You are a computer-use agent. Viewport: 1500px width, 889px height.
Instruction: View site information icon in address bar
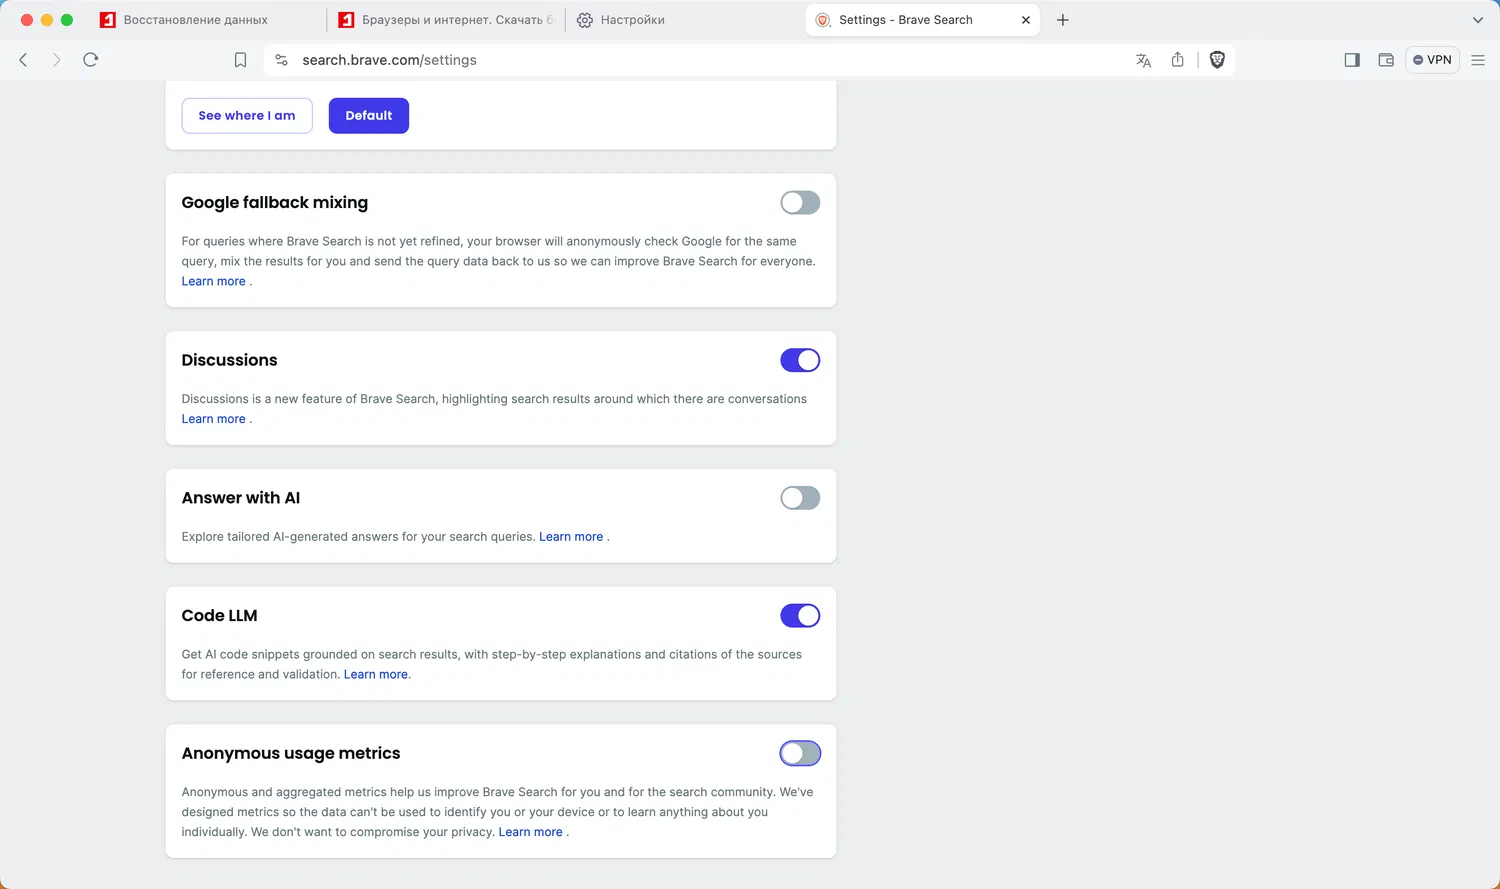tap(282, 60)
